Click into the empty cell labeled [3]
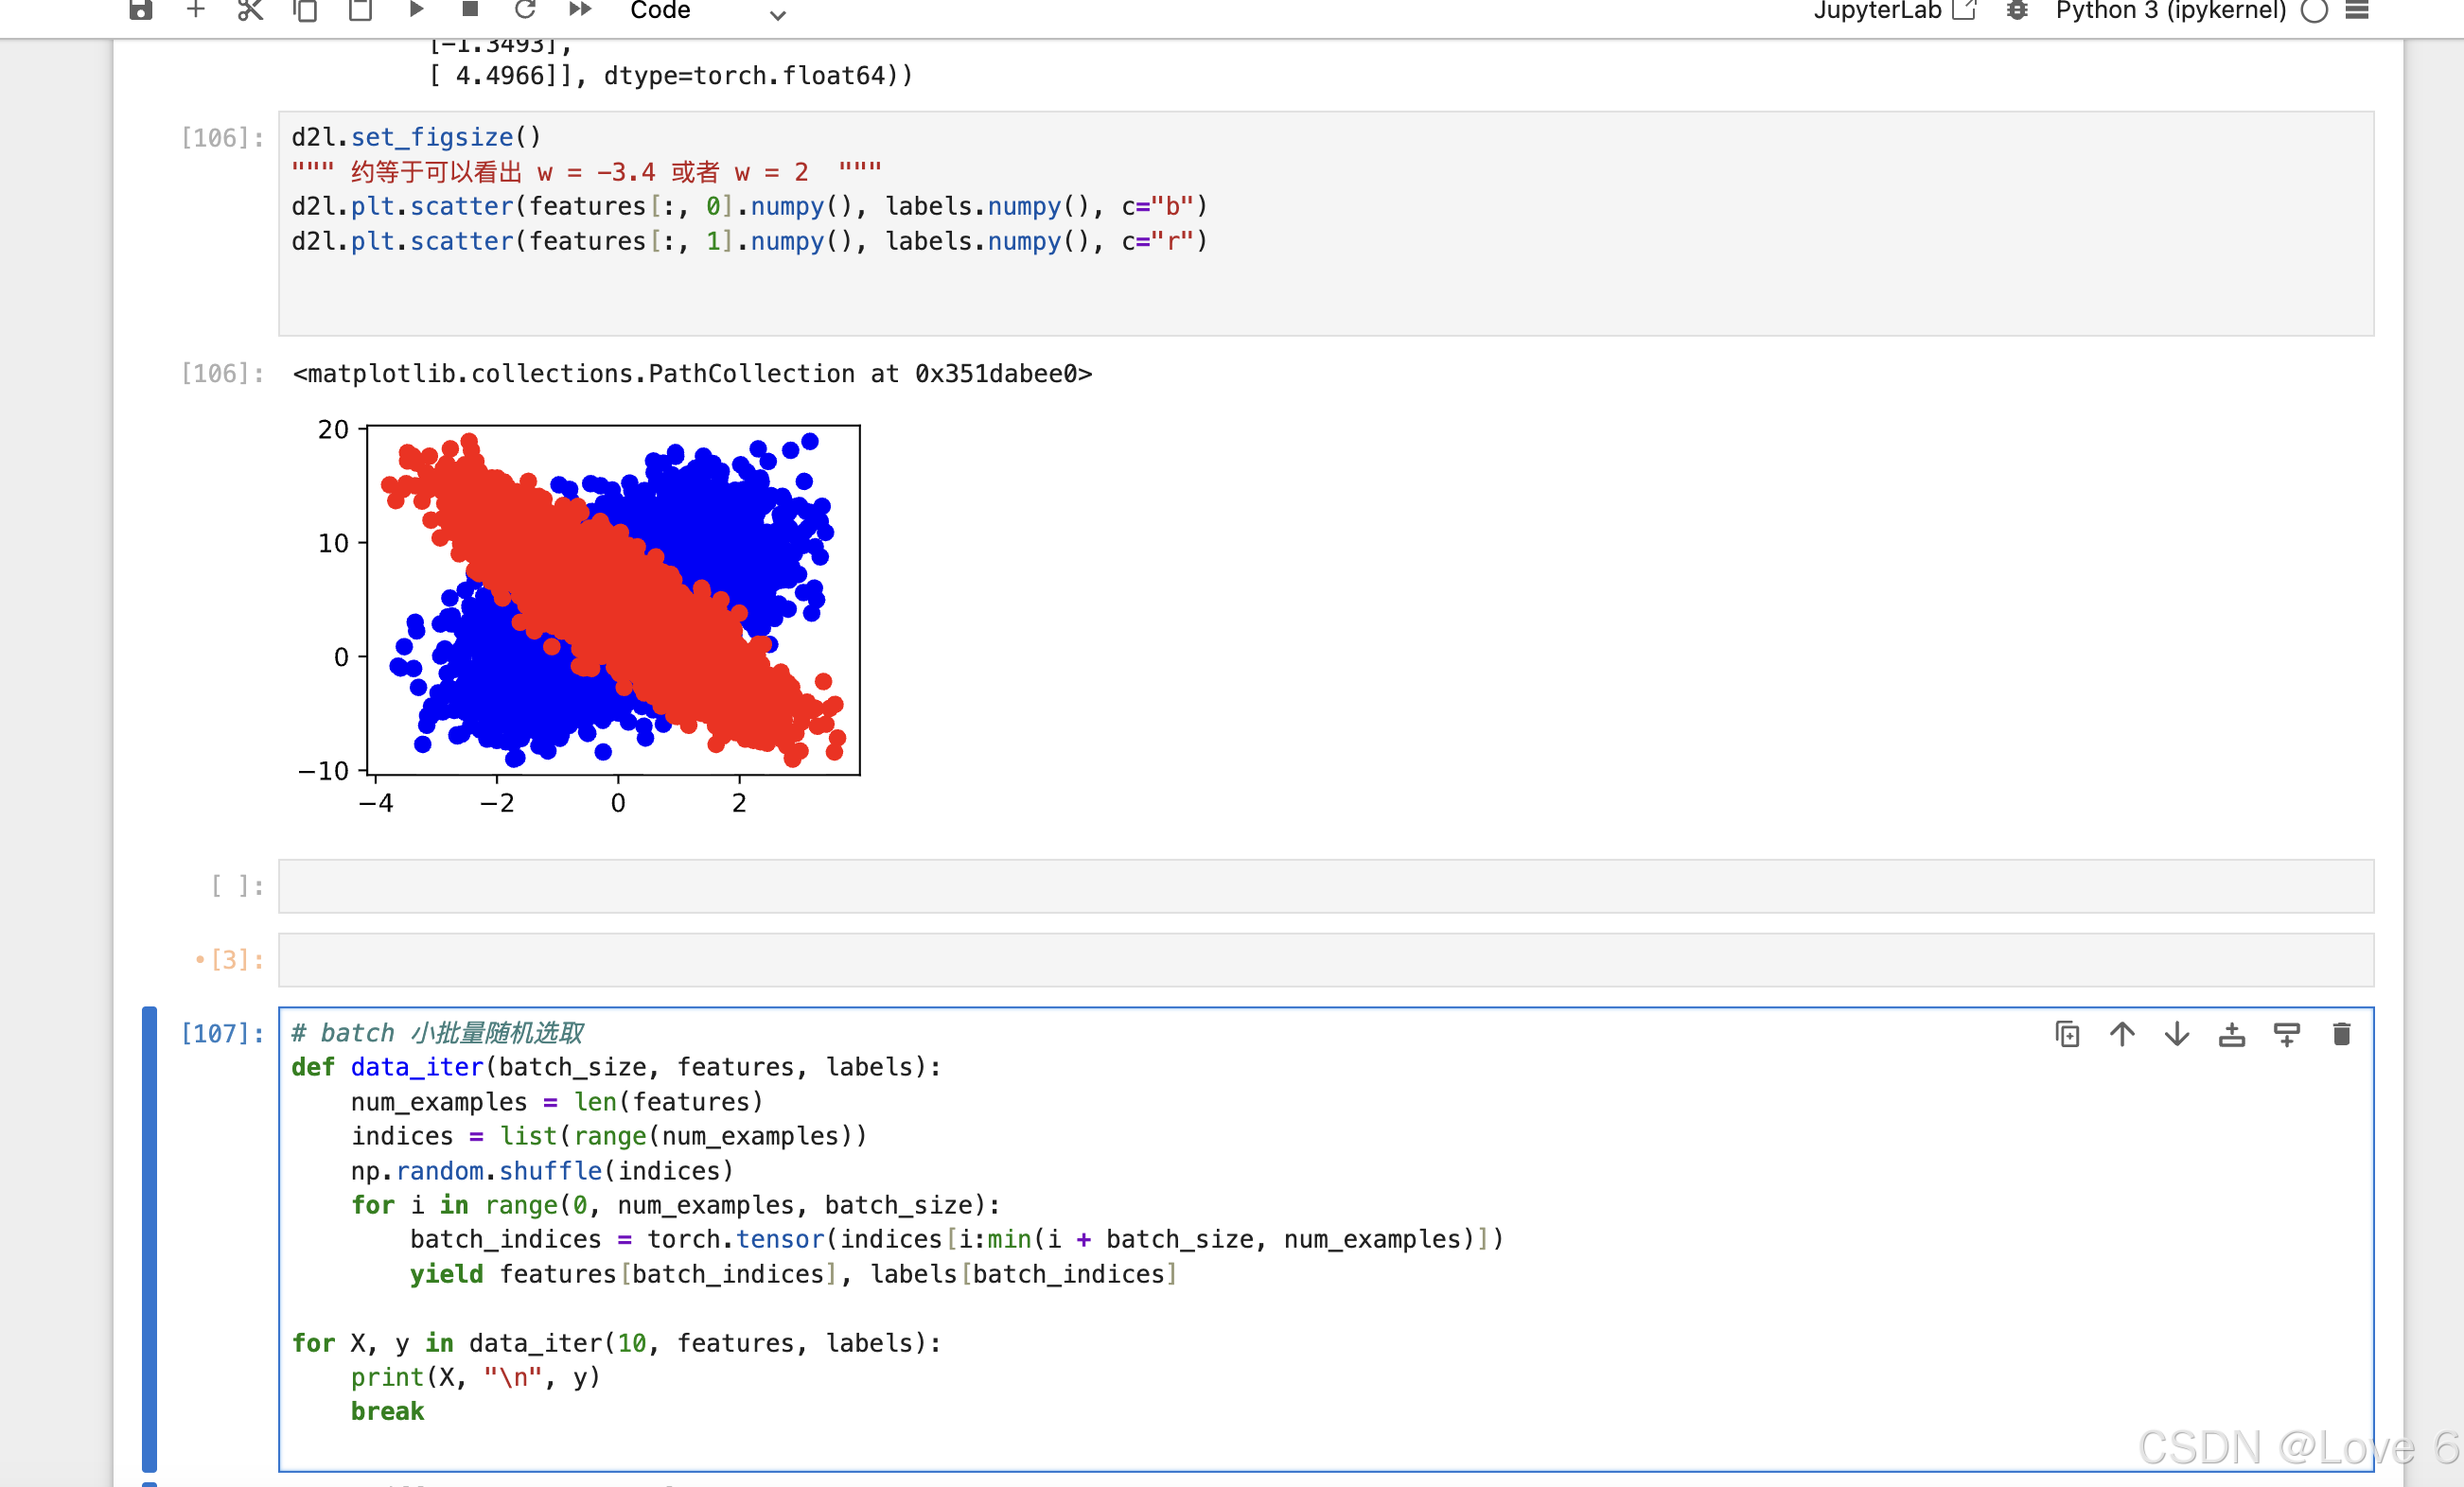Screen dimensions: 2464x1487 pos(1326,960)
